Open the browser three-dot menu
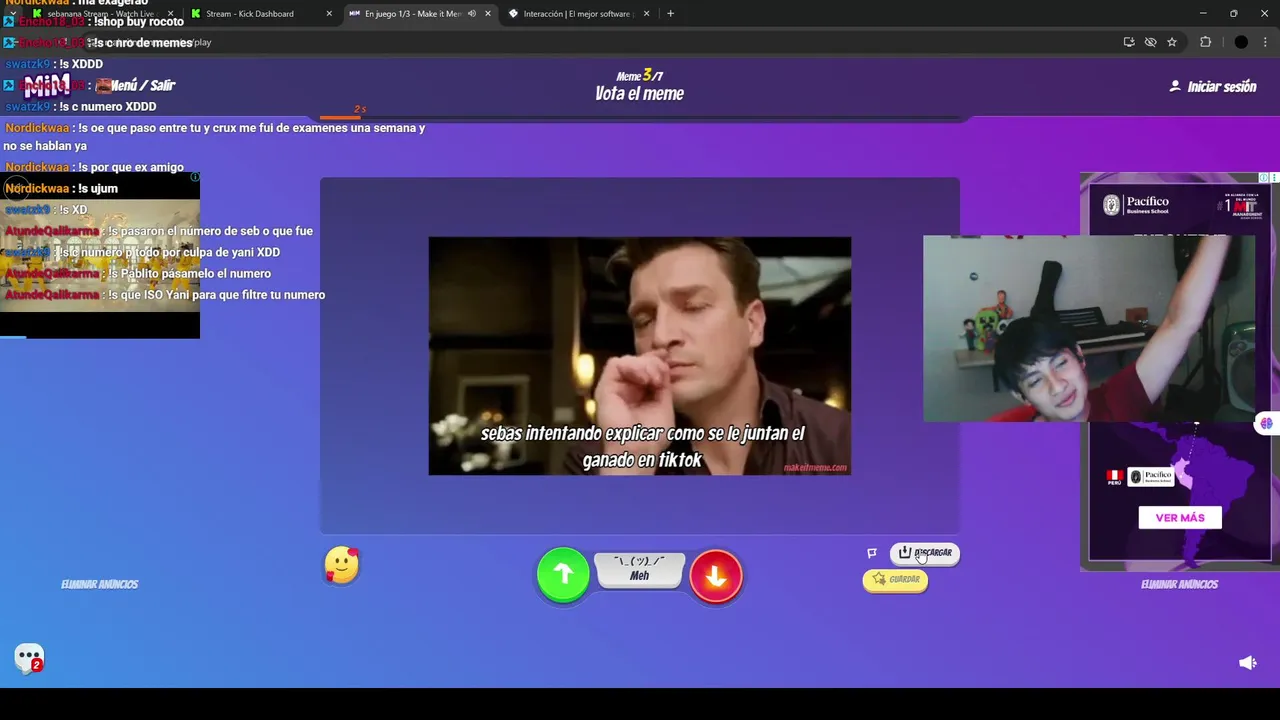The width and height of the screenshot is (1280, 720). point(1266,42)
